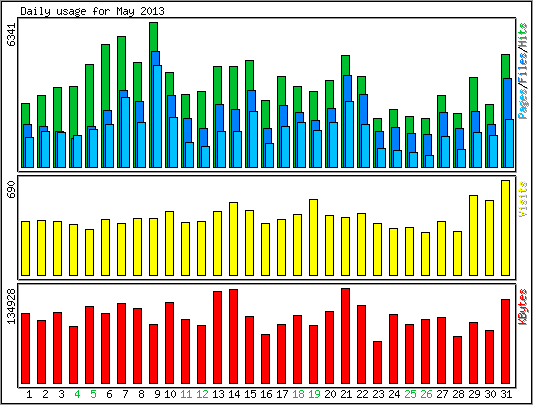Click green weekend day label '12'
The image size is (533, 405).
click(x=202, y=394)
